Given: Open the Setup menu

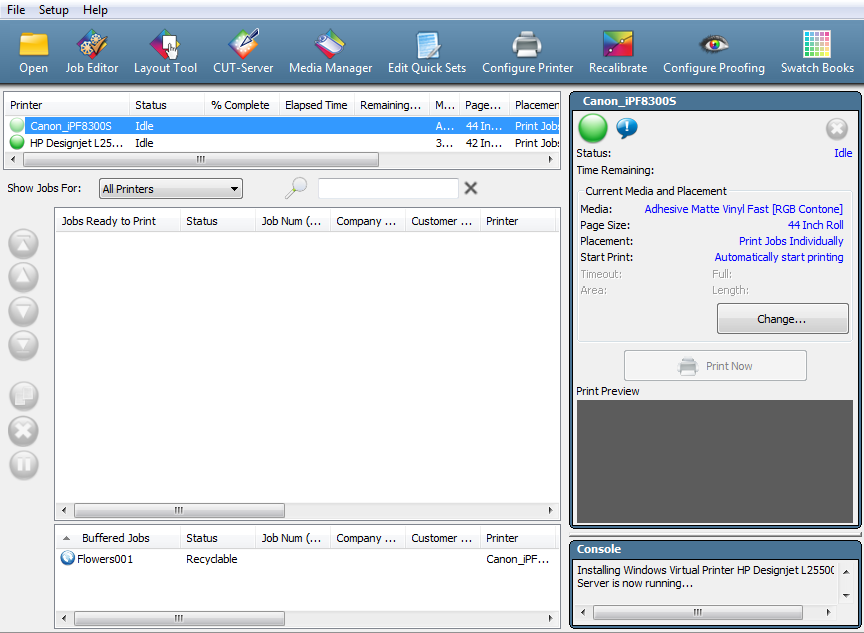Looking at the screenshot, I should click(54, 10).
